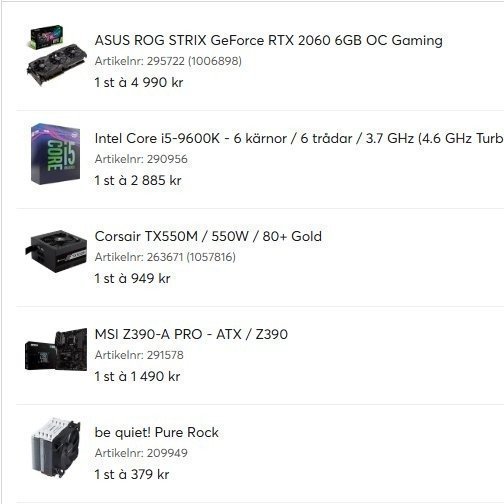Image resolution: width=504 pixels, height=504 pixels.
Task: Open the Intel Core i5 box thumbnail
Action: [x=55, y=154]
